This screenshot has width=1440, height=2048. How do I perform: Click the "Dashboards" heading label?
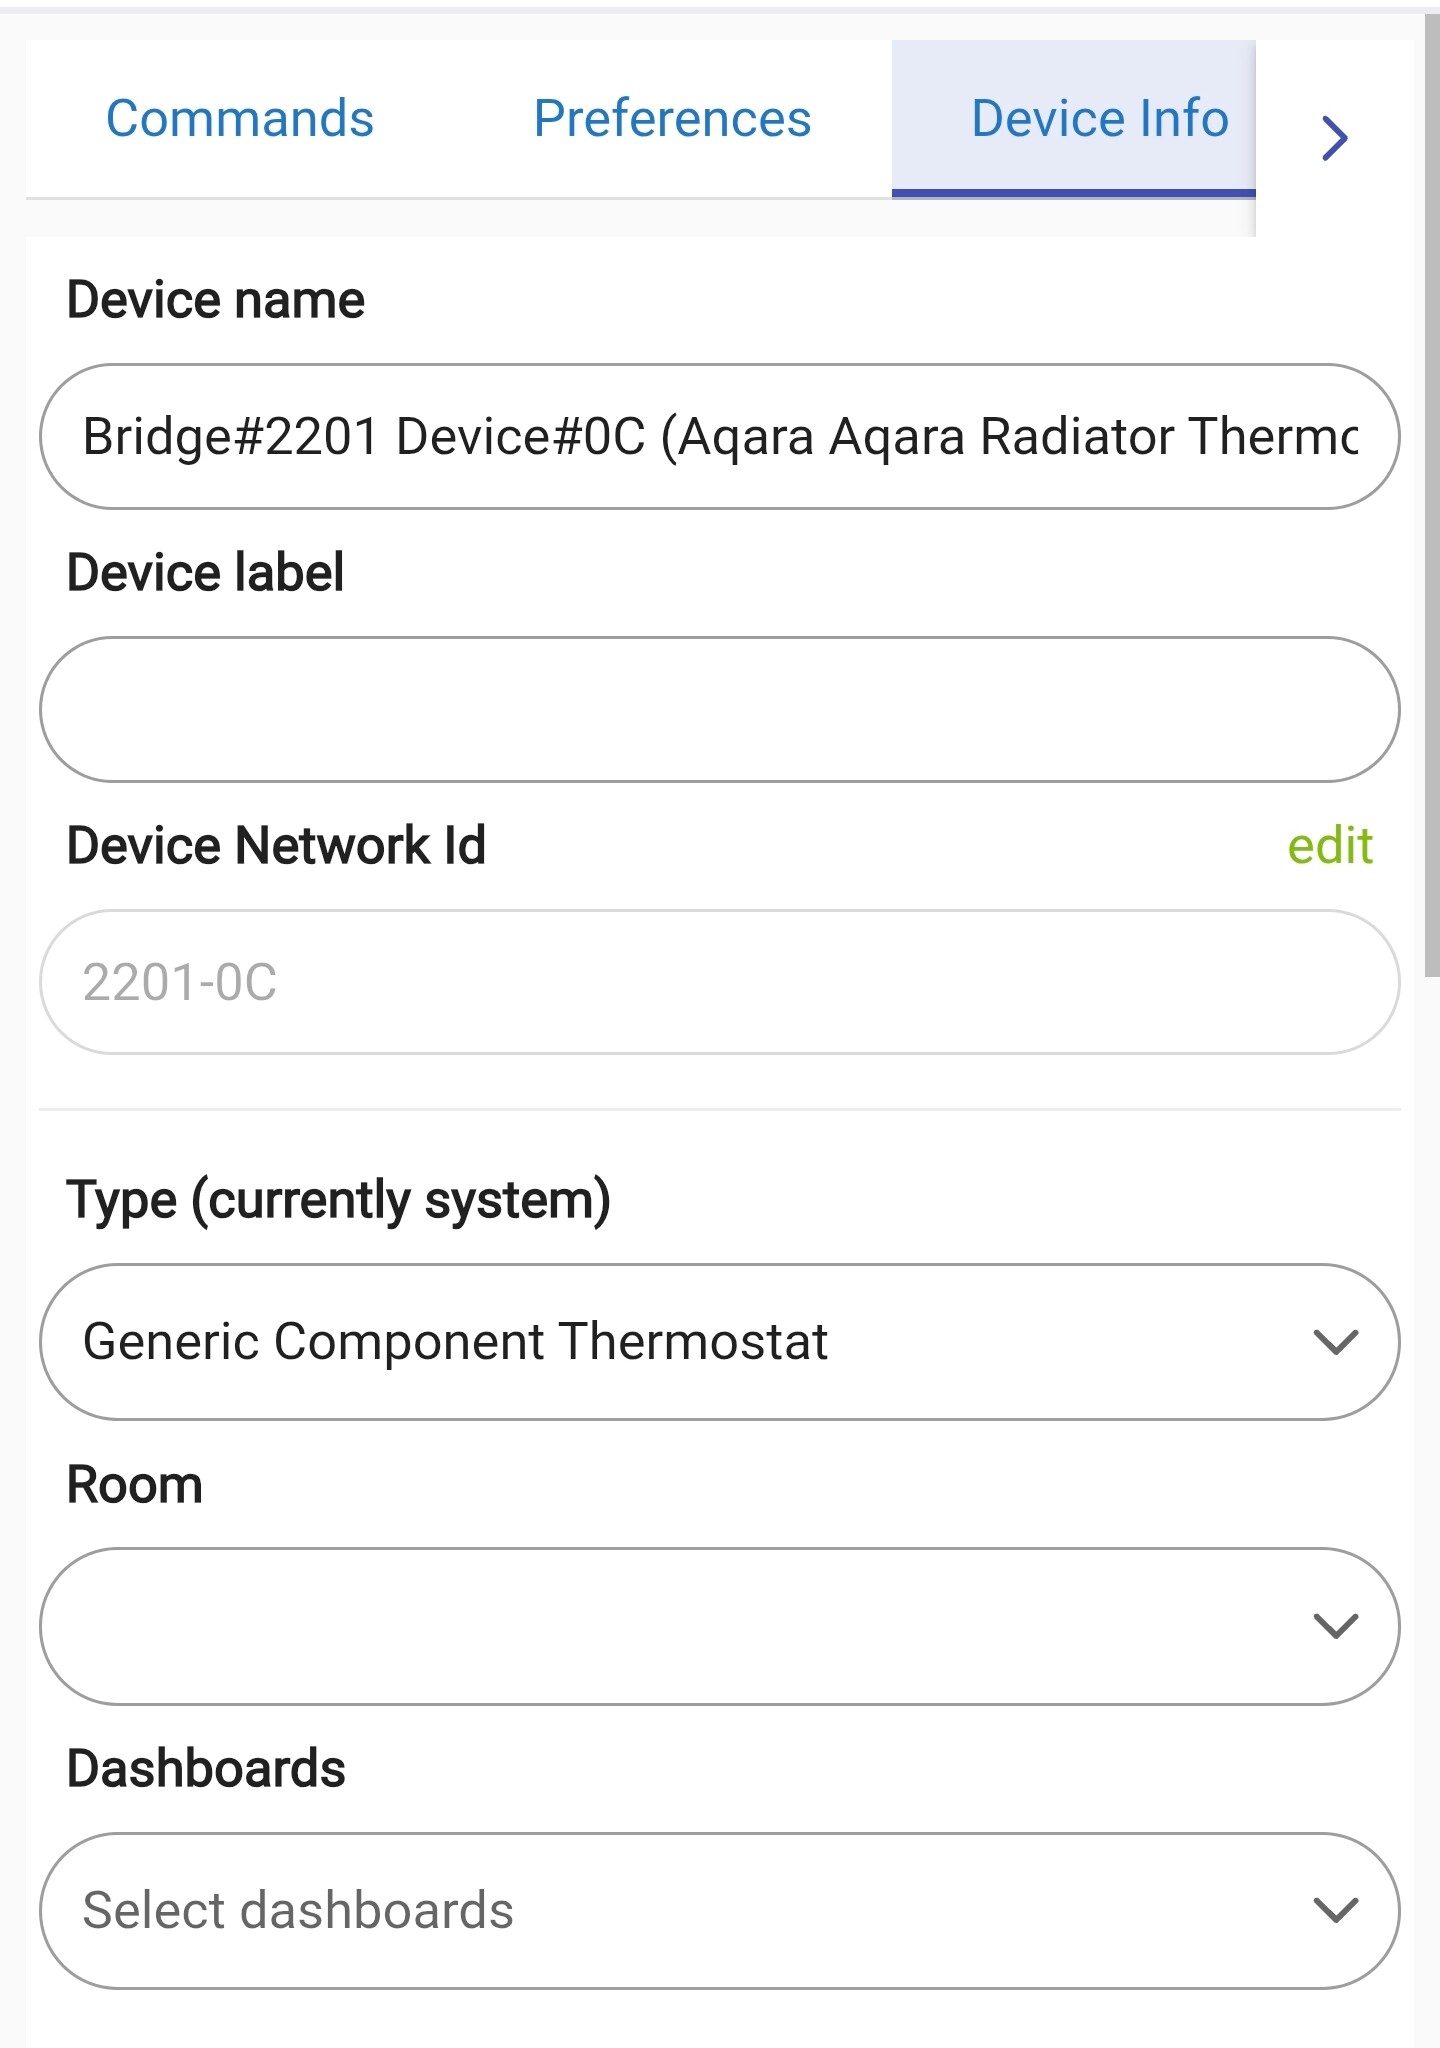point(206,1769)
